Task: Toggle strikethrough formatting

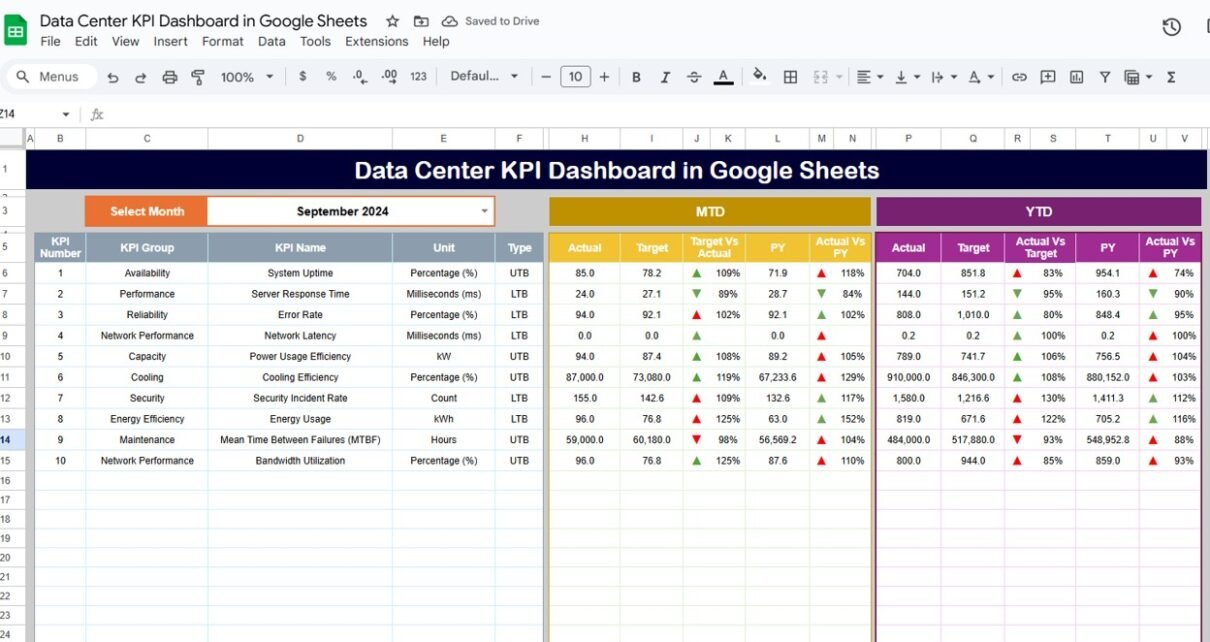Action: coord(694,77)
